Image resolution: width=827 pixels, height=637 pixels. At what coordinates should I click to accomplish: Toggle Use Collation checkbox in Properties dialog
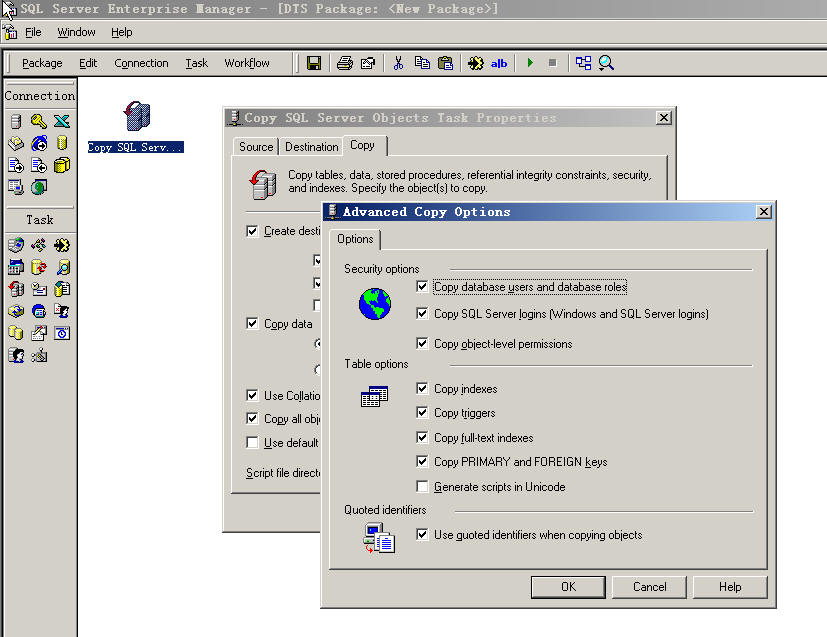pos(252,395)
